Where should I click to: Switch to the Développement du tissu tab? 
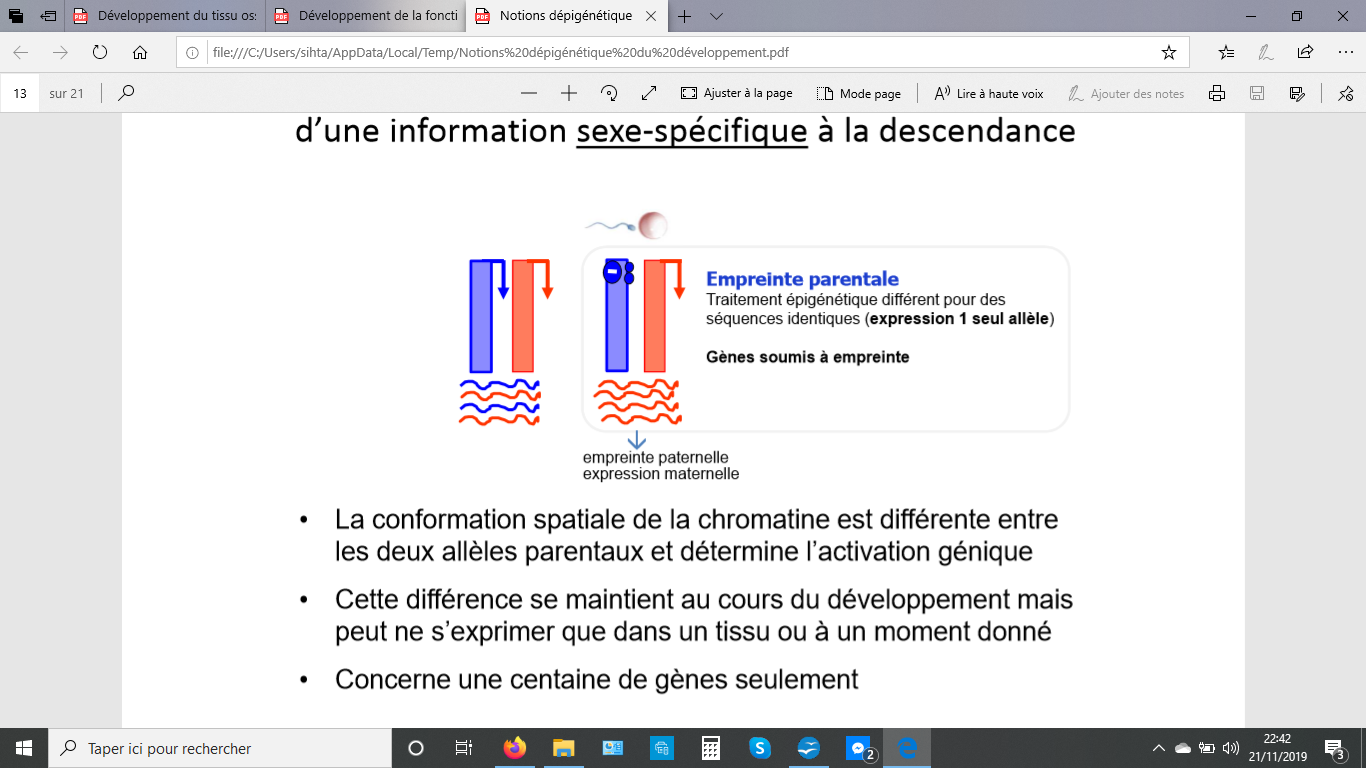click(x=165, y=16)
